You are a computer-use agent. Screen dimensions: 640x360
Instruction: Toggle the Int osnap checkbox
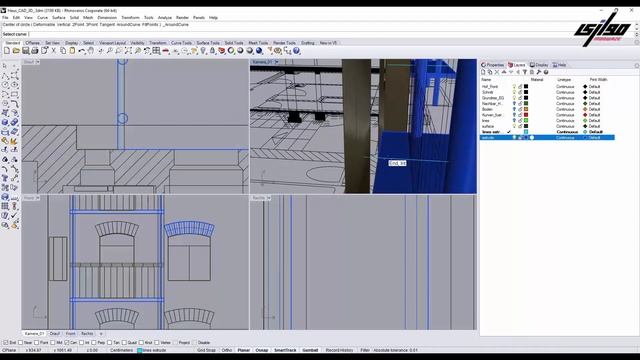pos(81,343)
